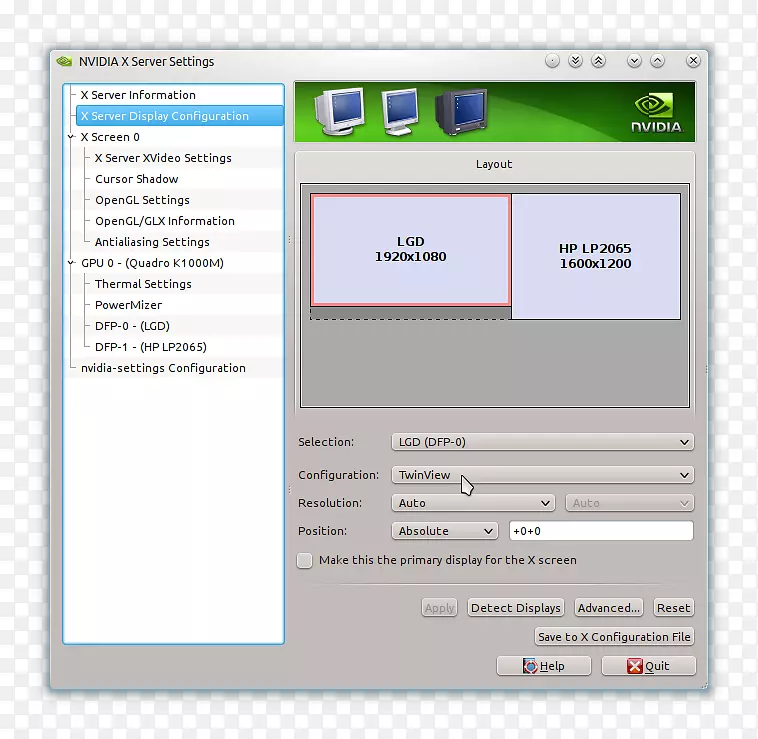Open PowerMizer page
The height and width of the screenshot is (739, 758).
(129, 305)
